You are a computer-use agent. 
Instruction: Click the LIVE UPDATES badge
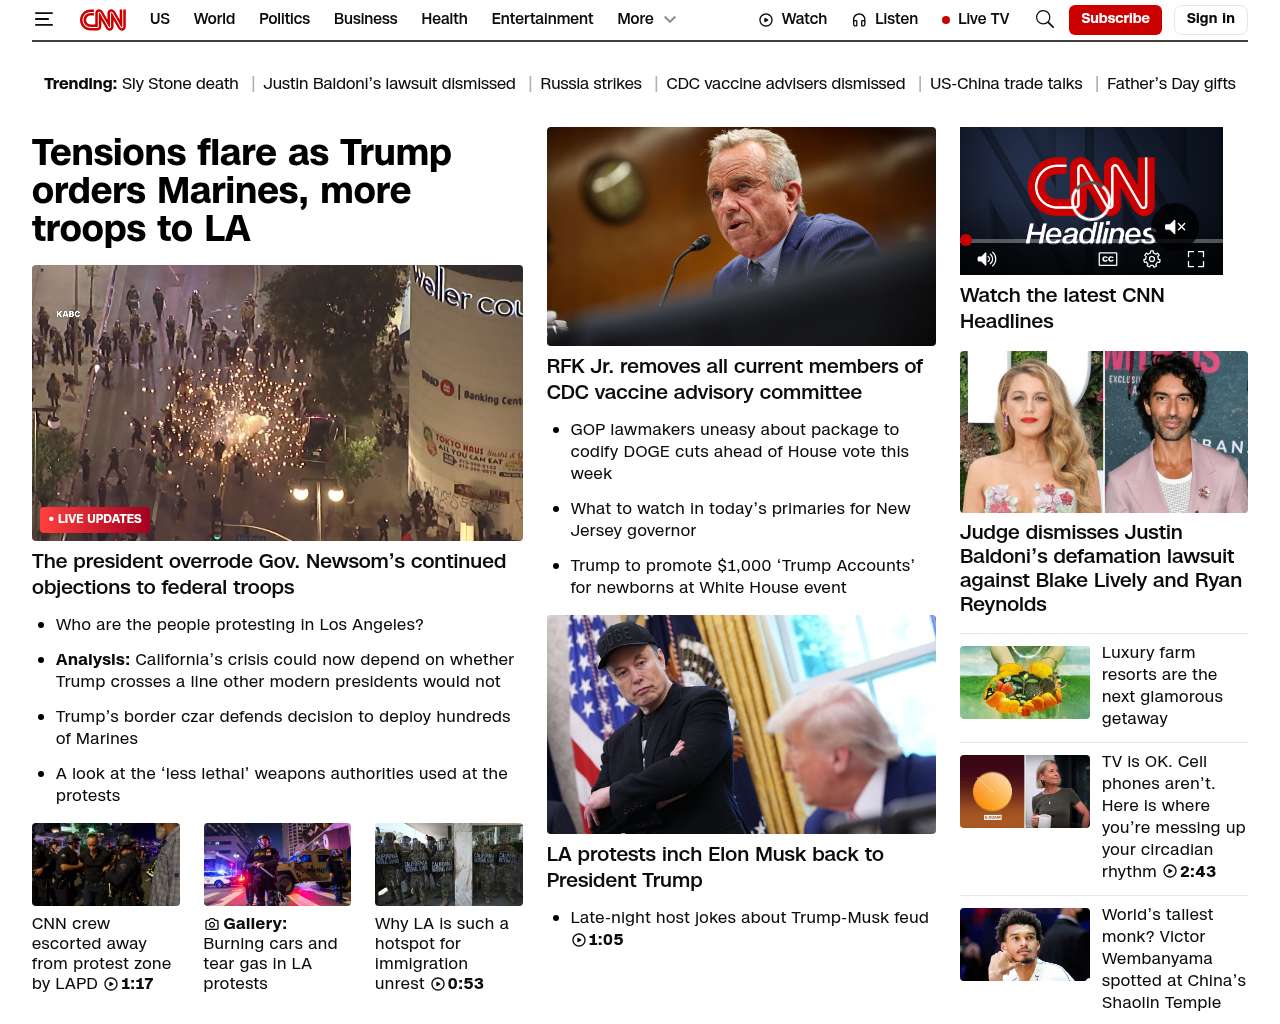pos(94,519)
